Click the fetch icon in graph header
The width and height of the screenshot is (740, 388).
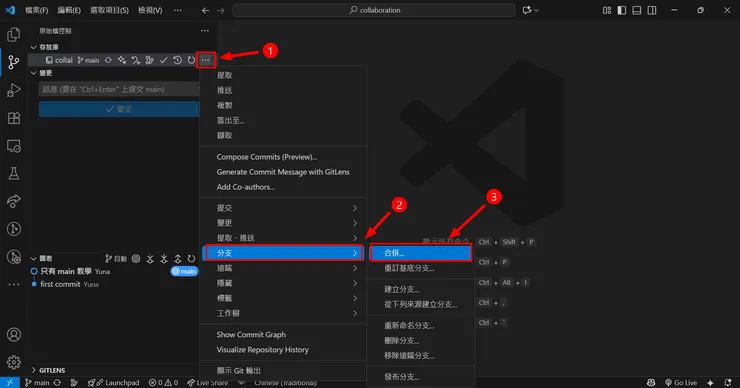(x=150, y=258)
